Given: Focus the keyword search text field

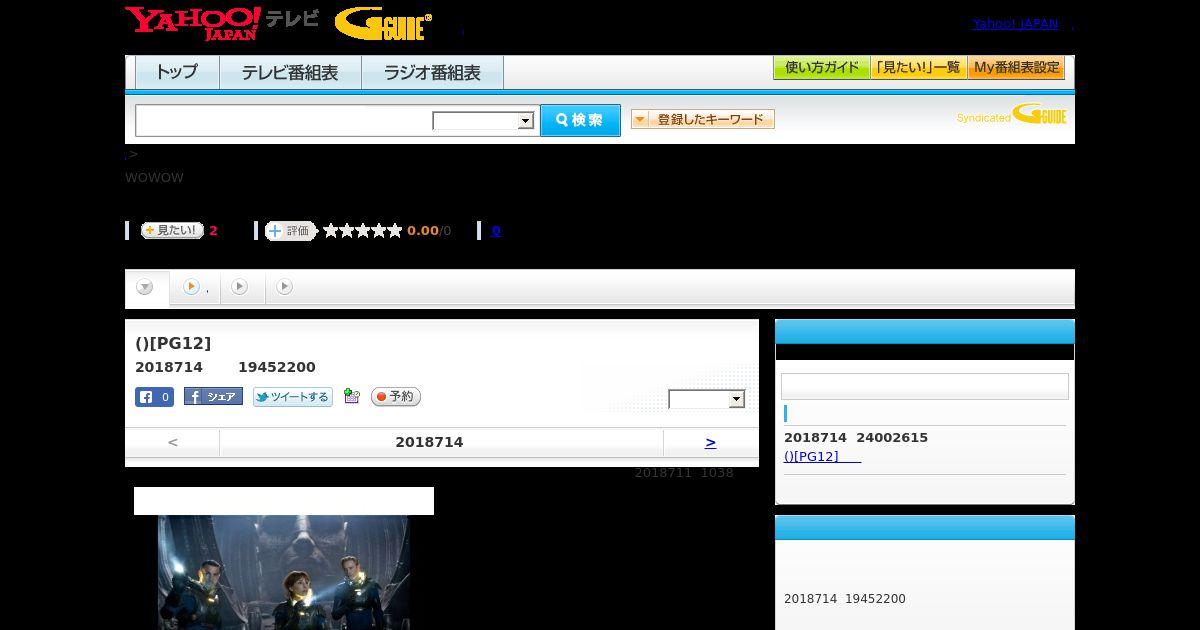Looking at the screenshot, I should [284, 120].
